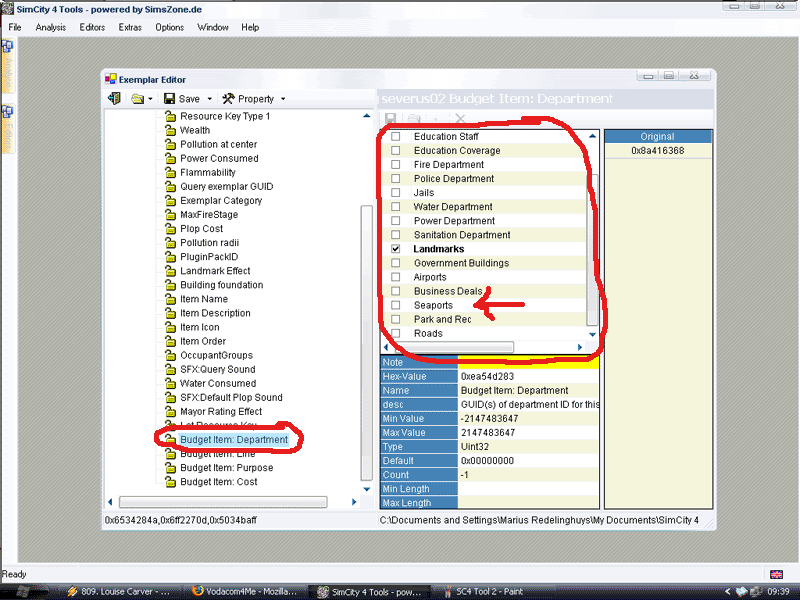
Task: Check the Police Department checkbox
Action: point(395,179)
